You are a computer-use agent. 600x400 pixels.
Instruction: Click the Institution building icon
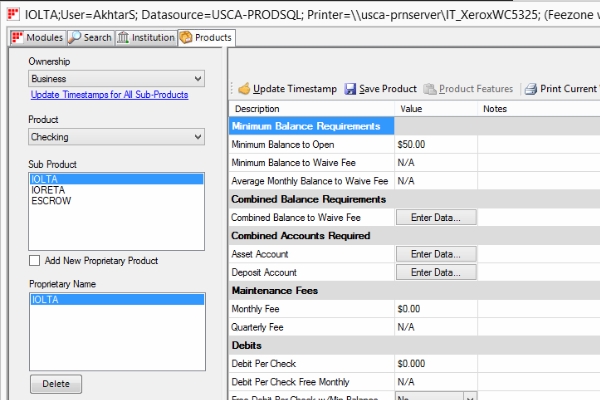[x=123, y=38]
